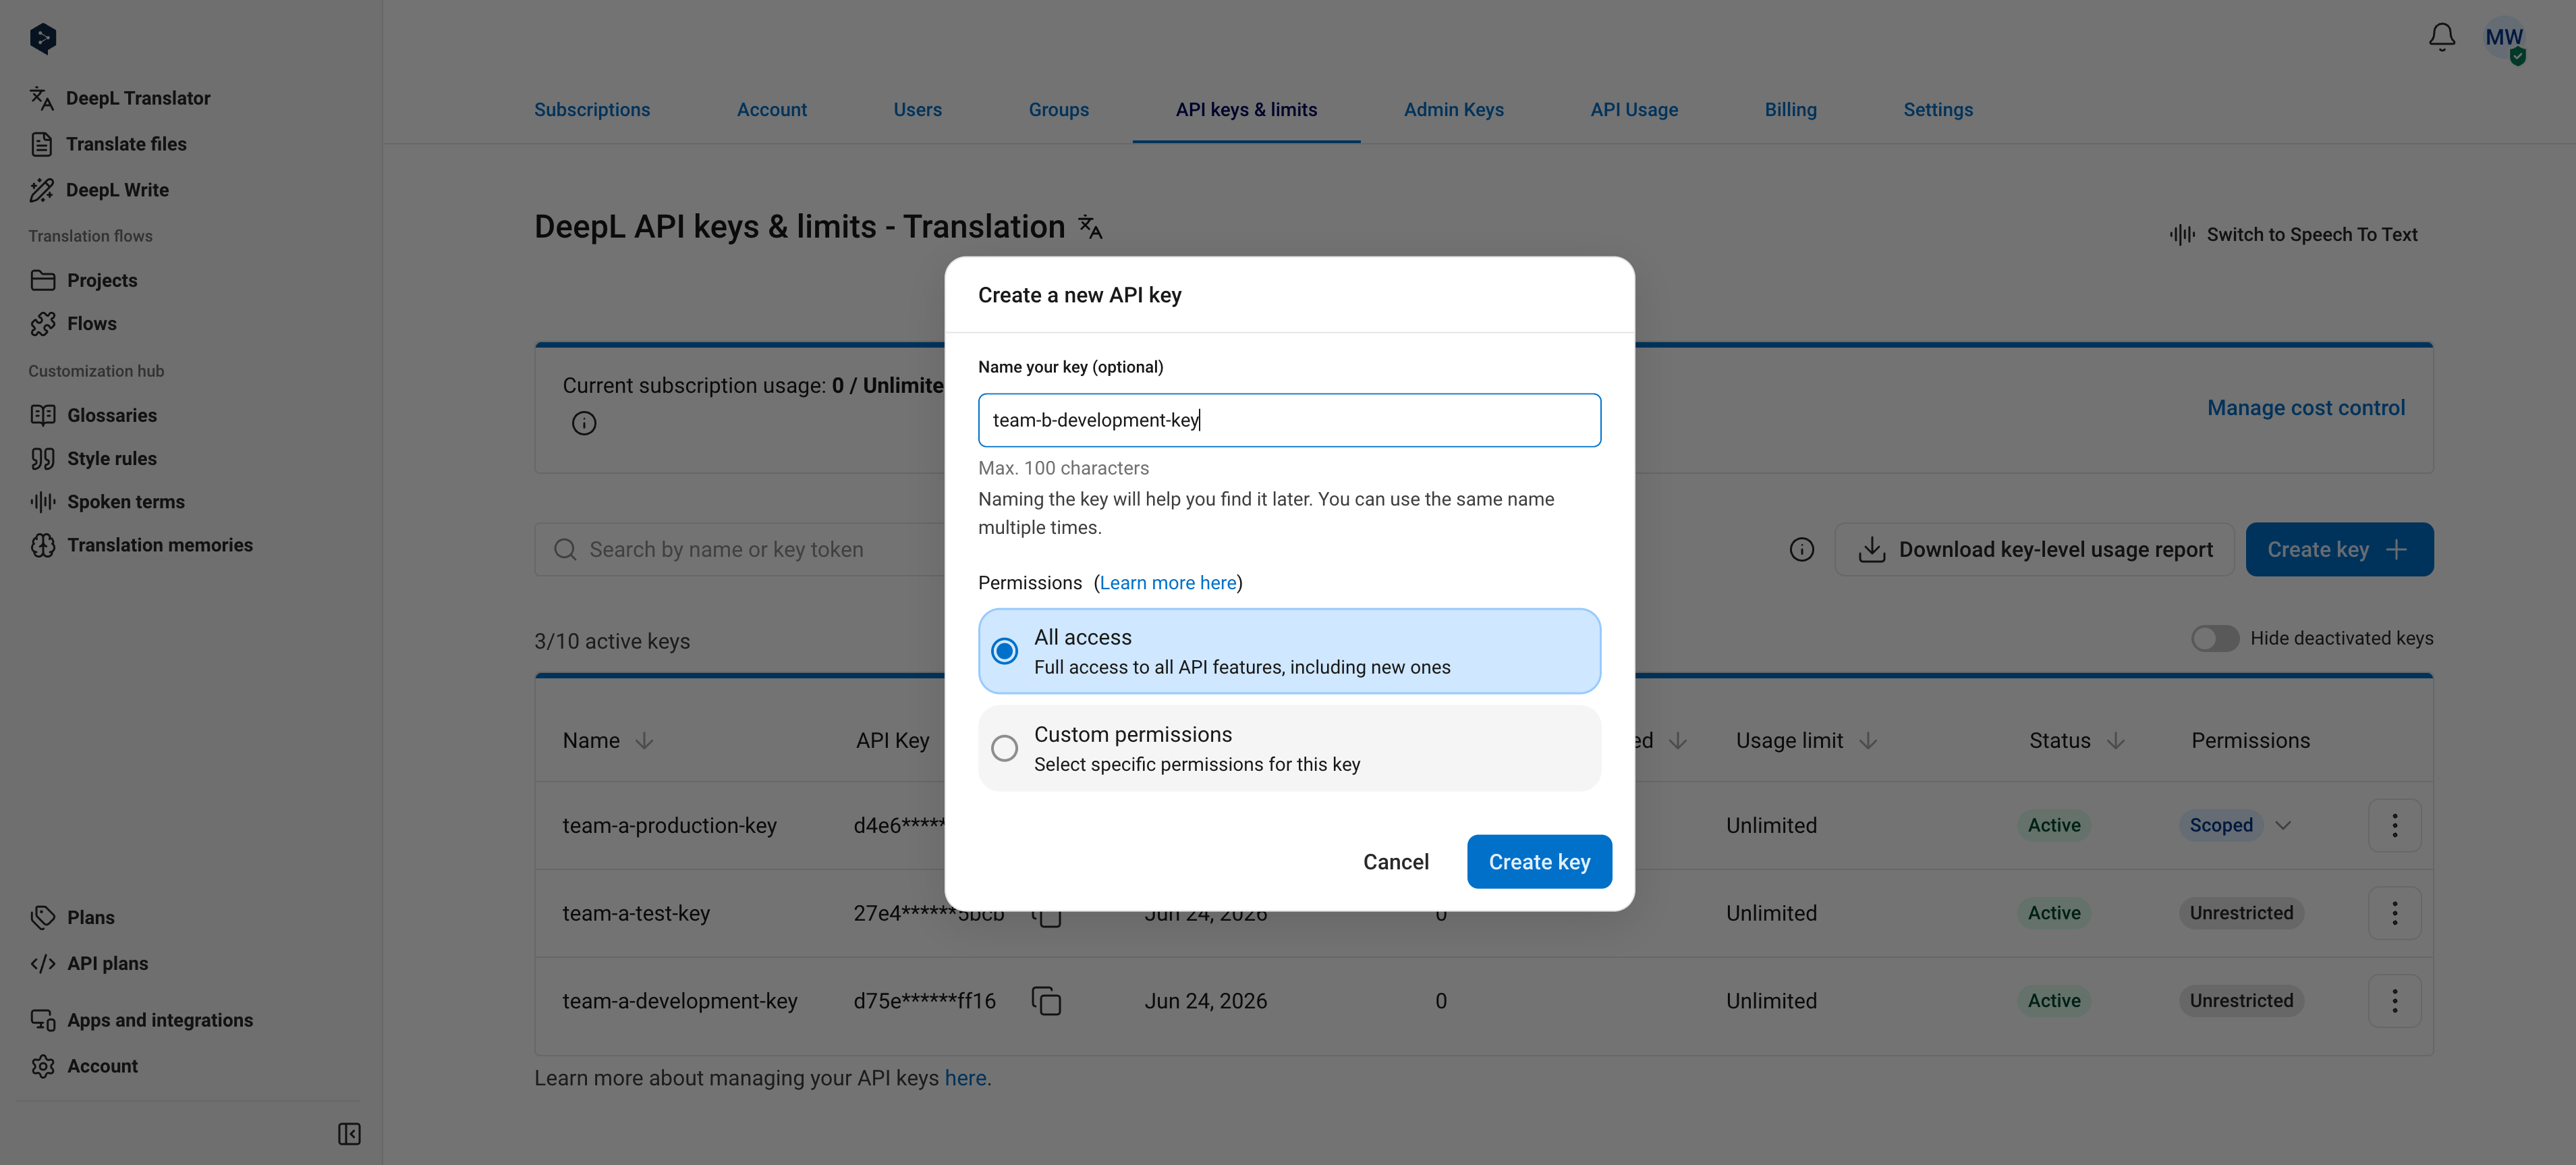The height and width of the screenshot is (1165, 2576).
Task: Select team-a-production-key name cell
Action: (x=670, y=826)
